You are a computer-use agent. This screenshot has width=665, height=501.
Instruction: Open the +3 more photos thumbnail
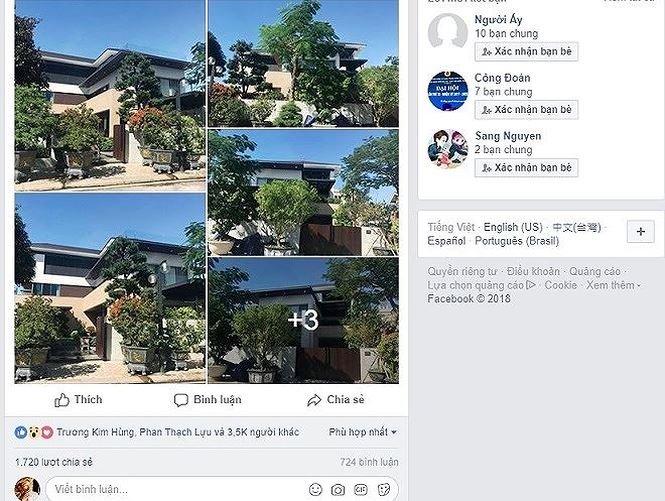303,321
